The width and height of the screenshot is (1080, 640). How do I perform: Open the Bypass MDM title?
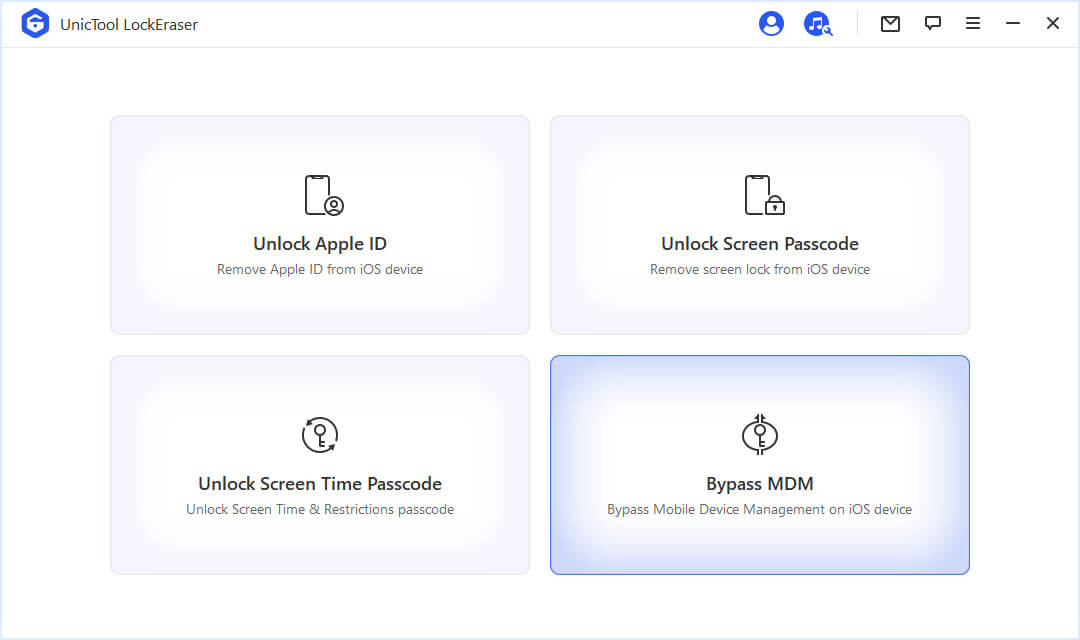click(760, 484)
